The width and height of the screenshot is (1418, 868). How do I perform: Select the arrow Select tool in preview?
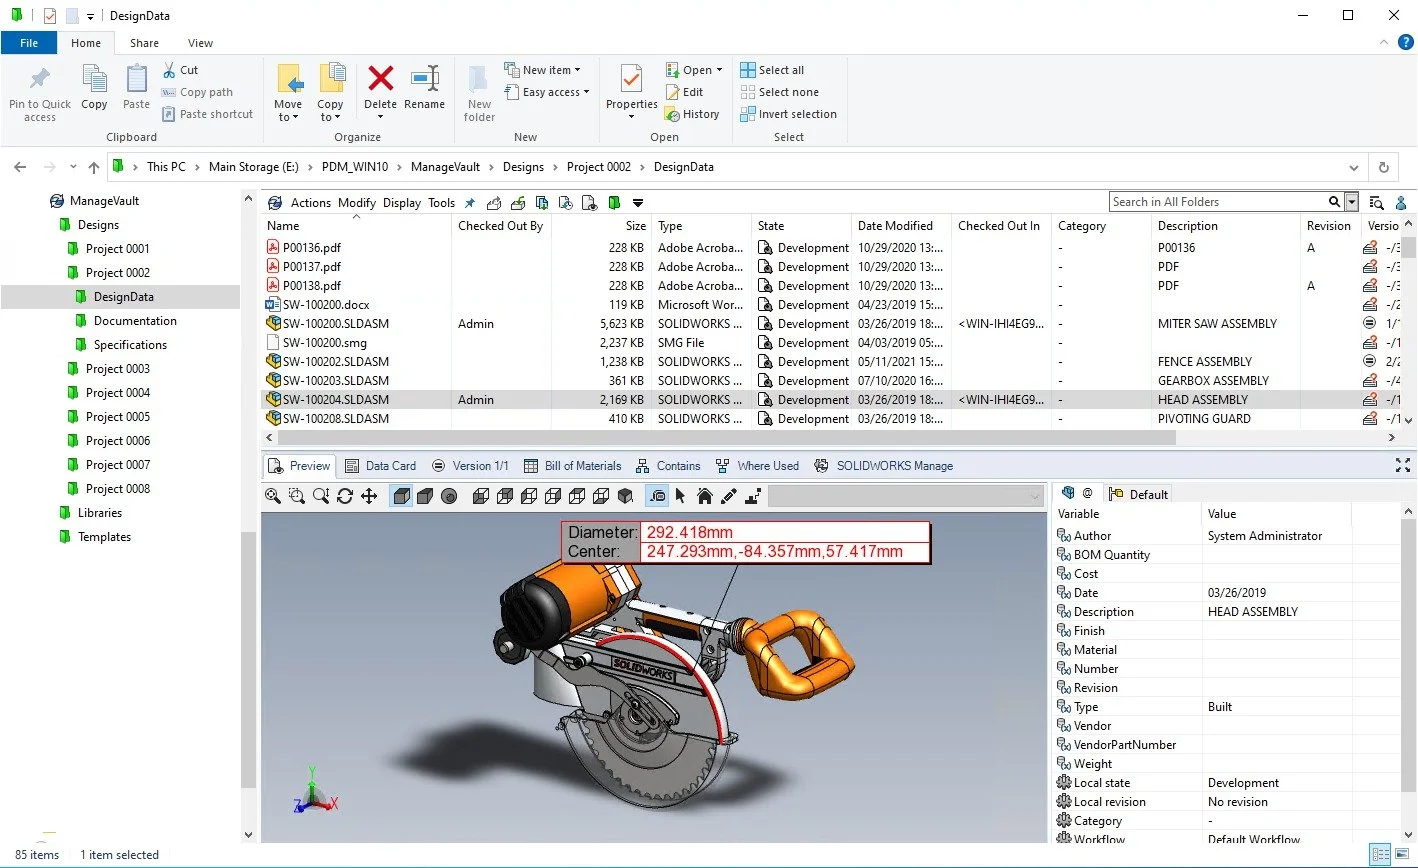click(x=681, y=496)
